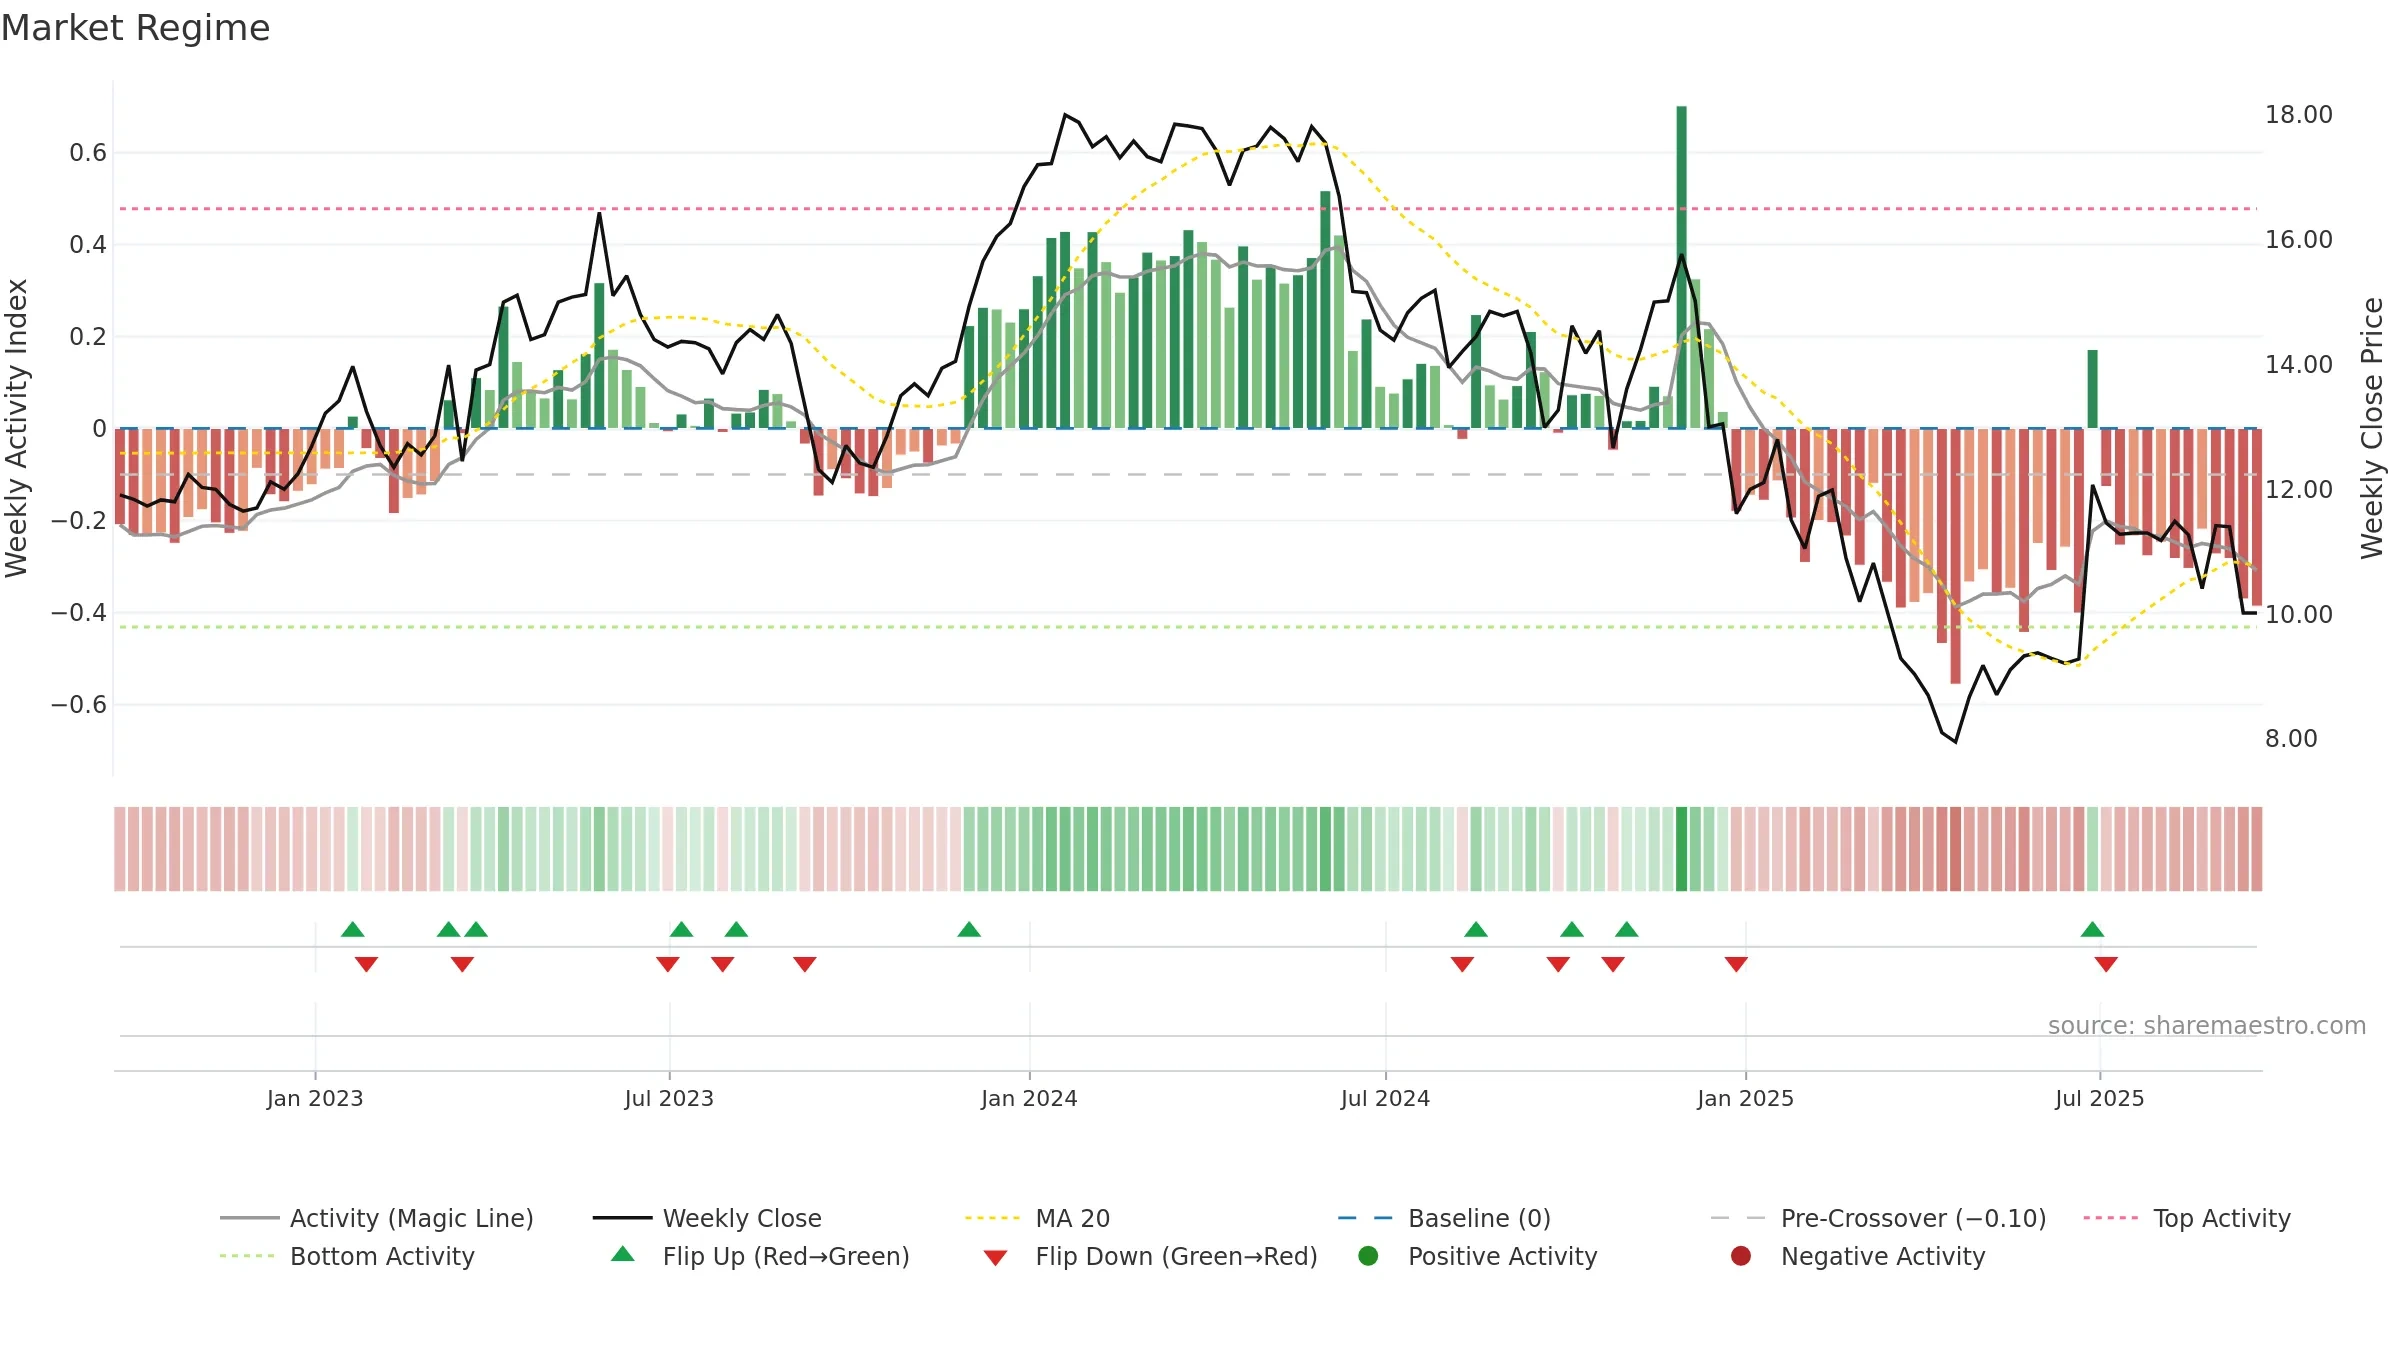2400x1350 pixels.
Task: Click the dark green heat strip cell before Jan 2025
Action: (1681, 849)
